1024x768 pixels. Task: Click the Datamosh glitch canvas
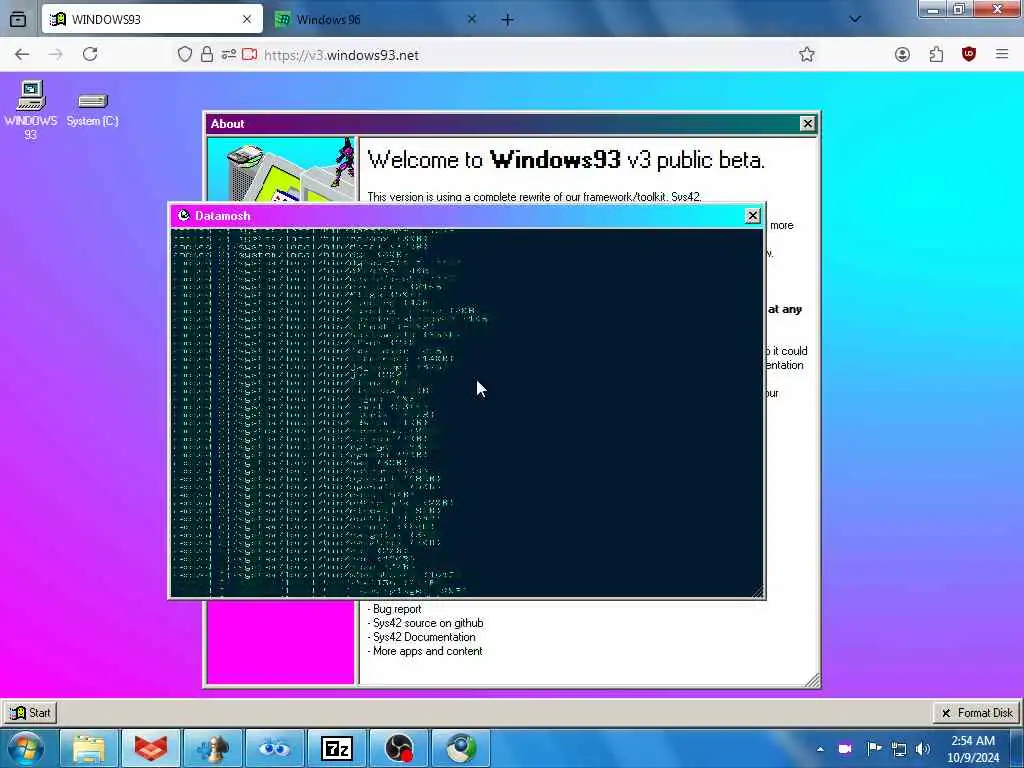tap(466, 412)
